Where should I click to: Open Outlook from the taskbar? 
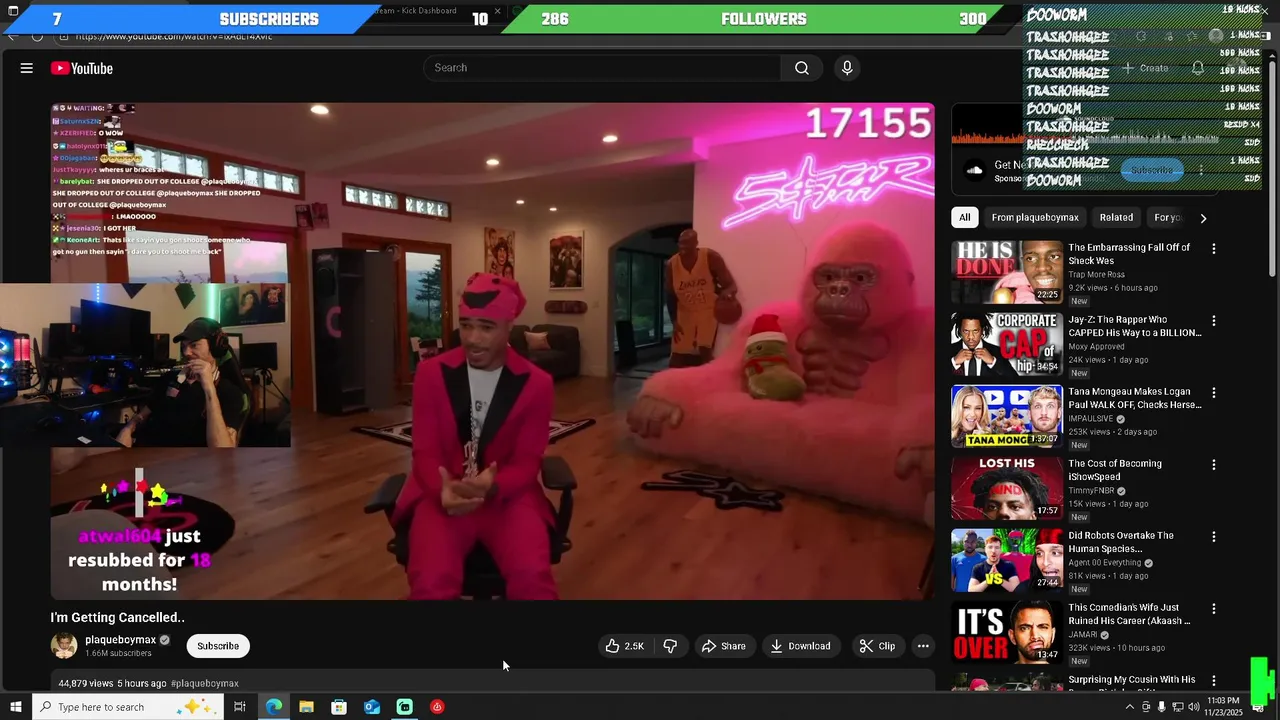[x=372, y=707]
